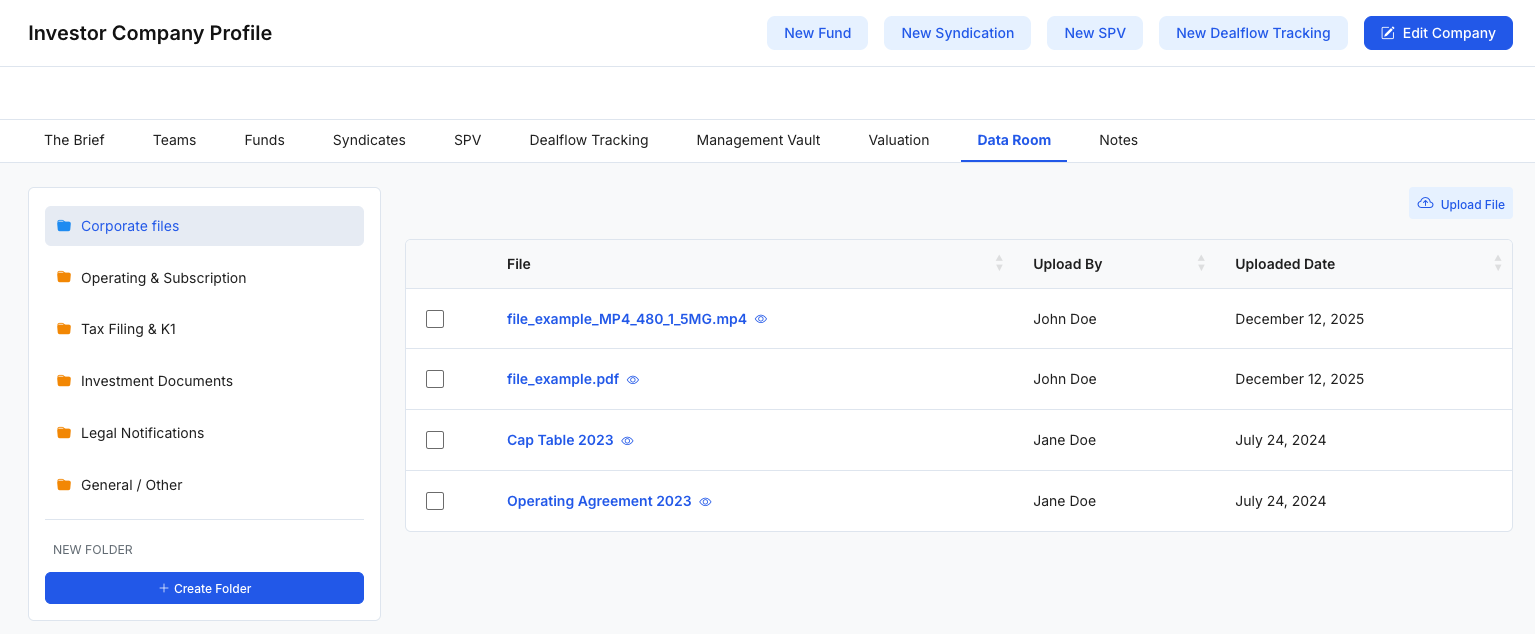Screen dimensions: 1535x634
Task: Switch to the Management Vault tab
Action: (x=758, y=140)
